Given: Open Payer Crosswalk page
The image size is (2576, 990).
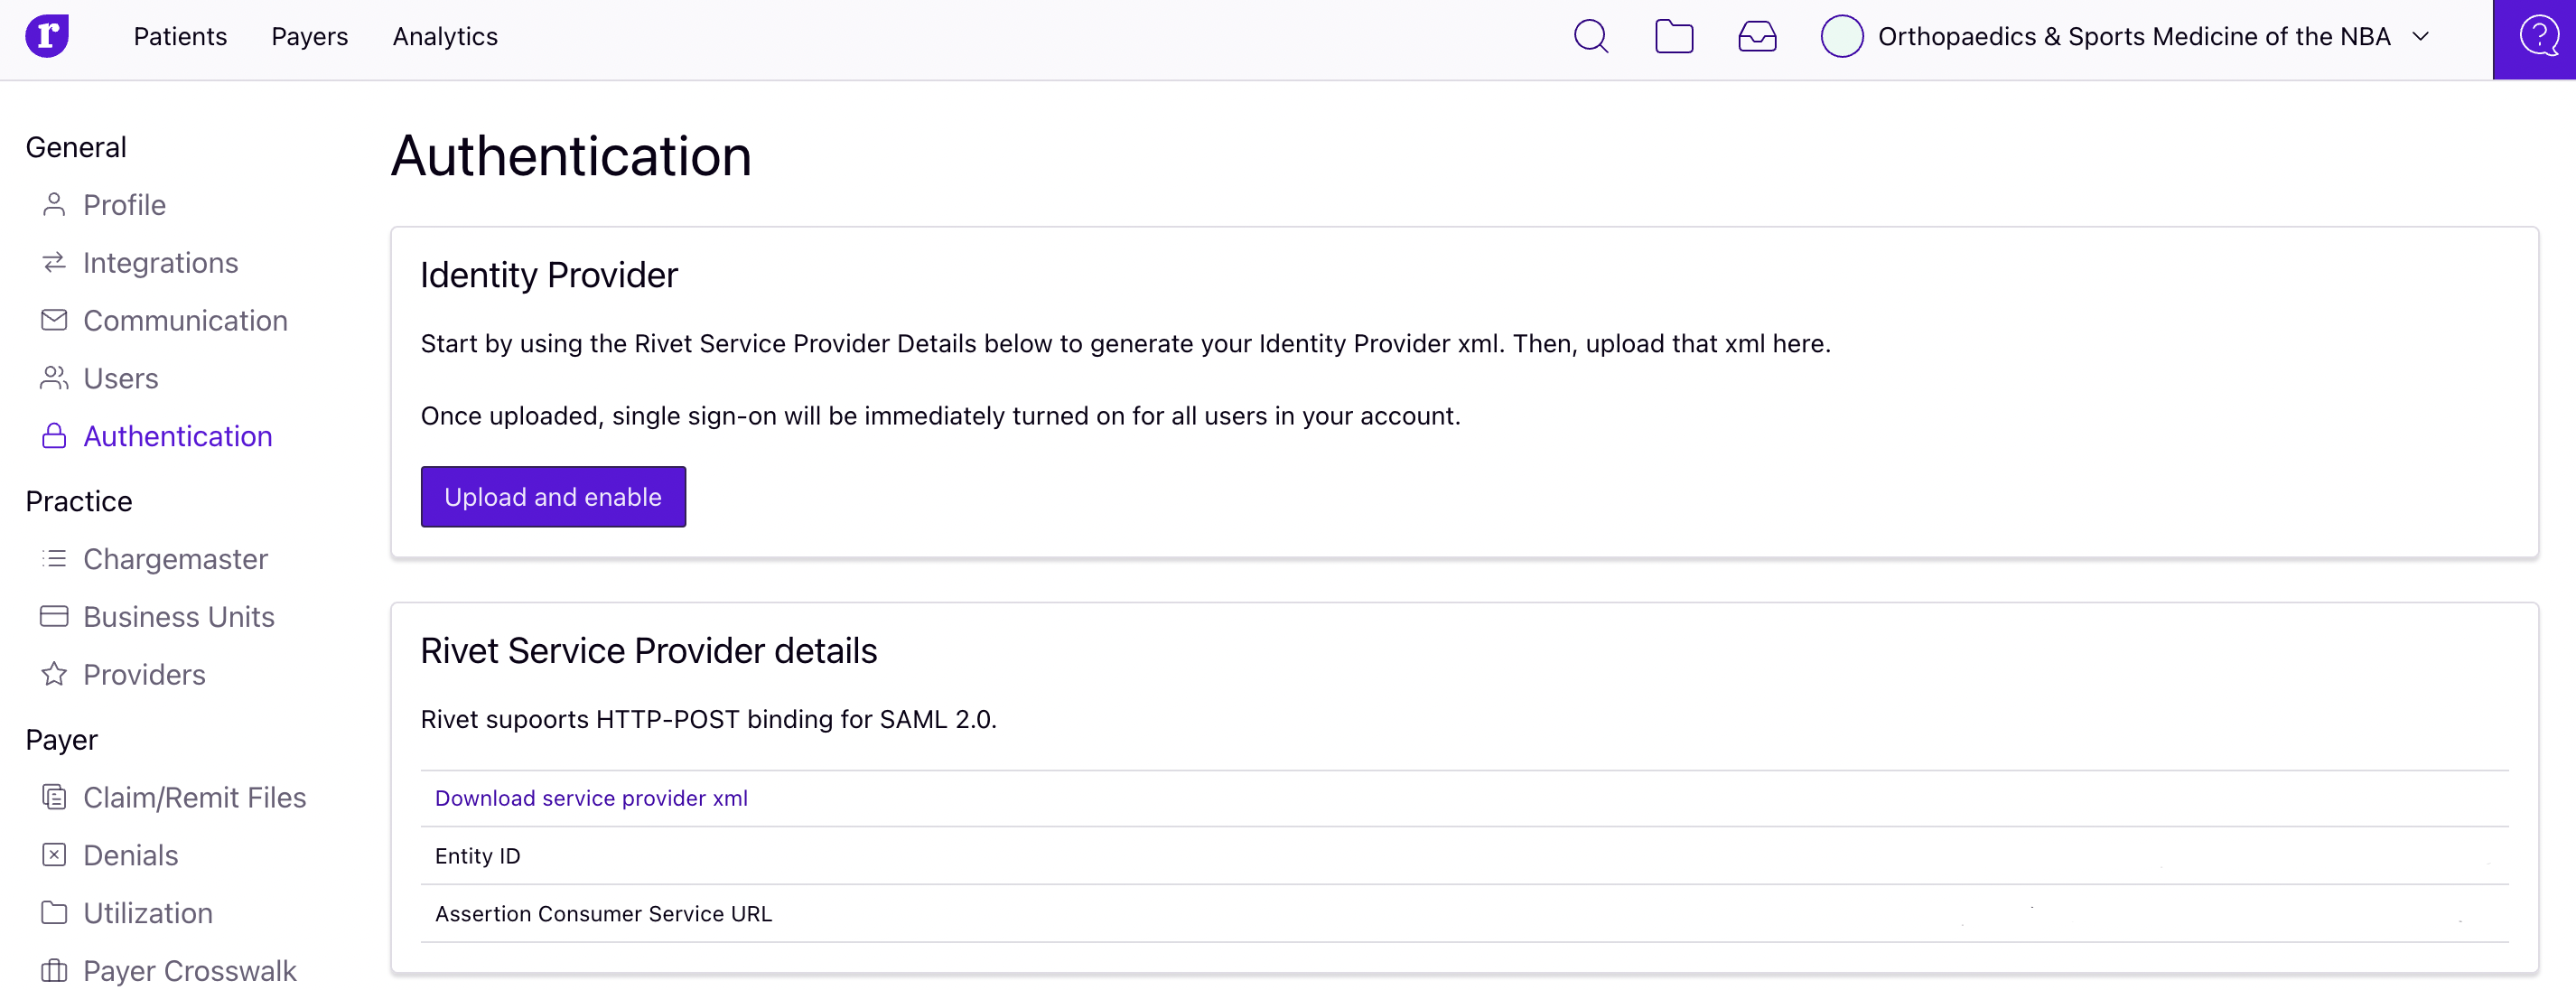Looking at the screenshot, I should tap(189, 970).
